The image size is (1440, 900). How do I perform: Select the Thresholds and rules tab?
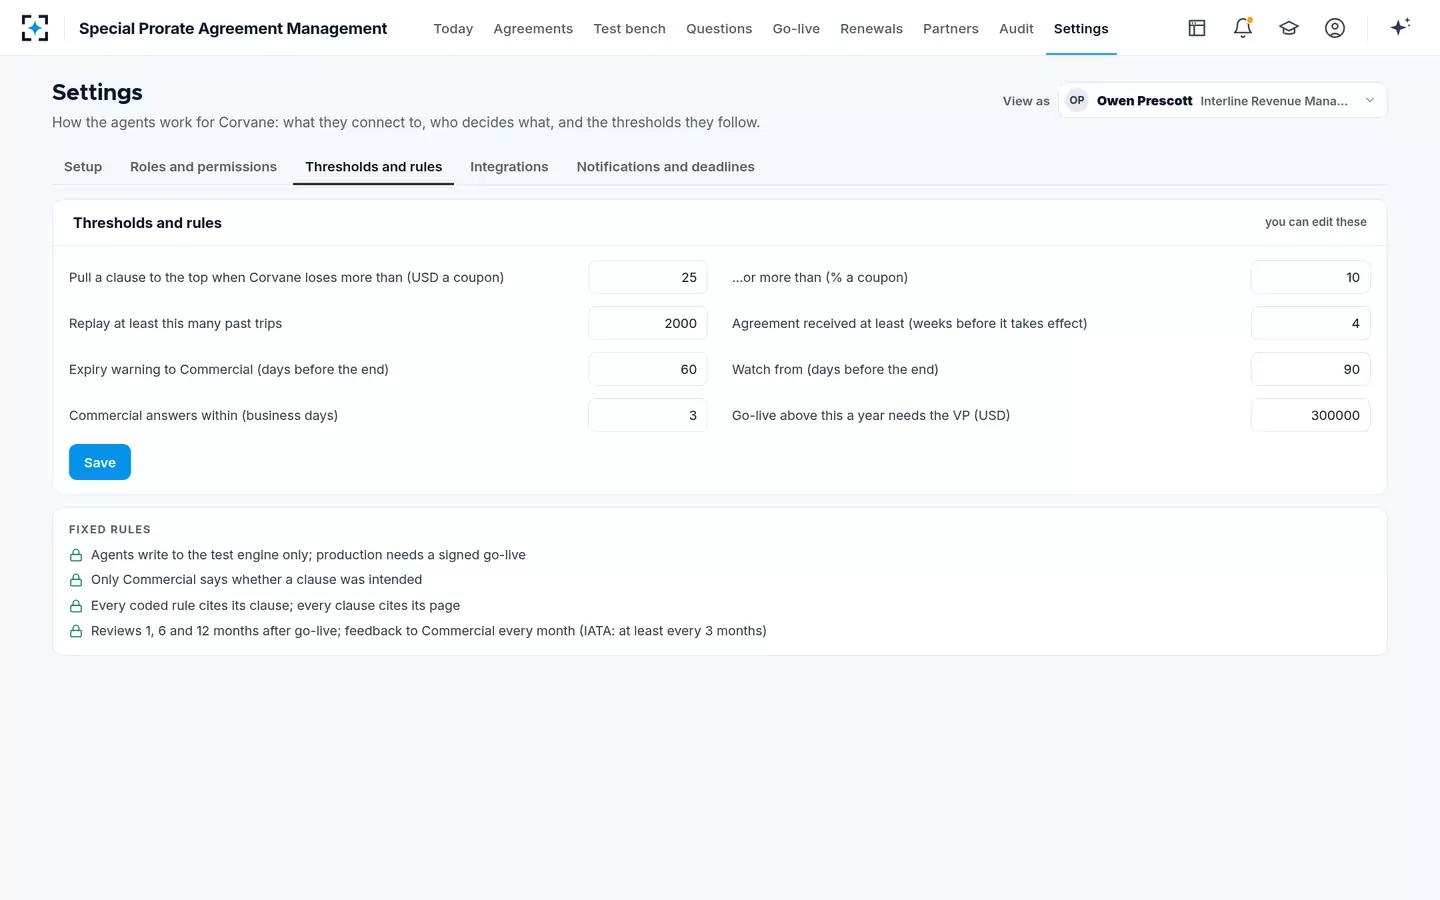tap(373, 167)
